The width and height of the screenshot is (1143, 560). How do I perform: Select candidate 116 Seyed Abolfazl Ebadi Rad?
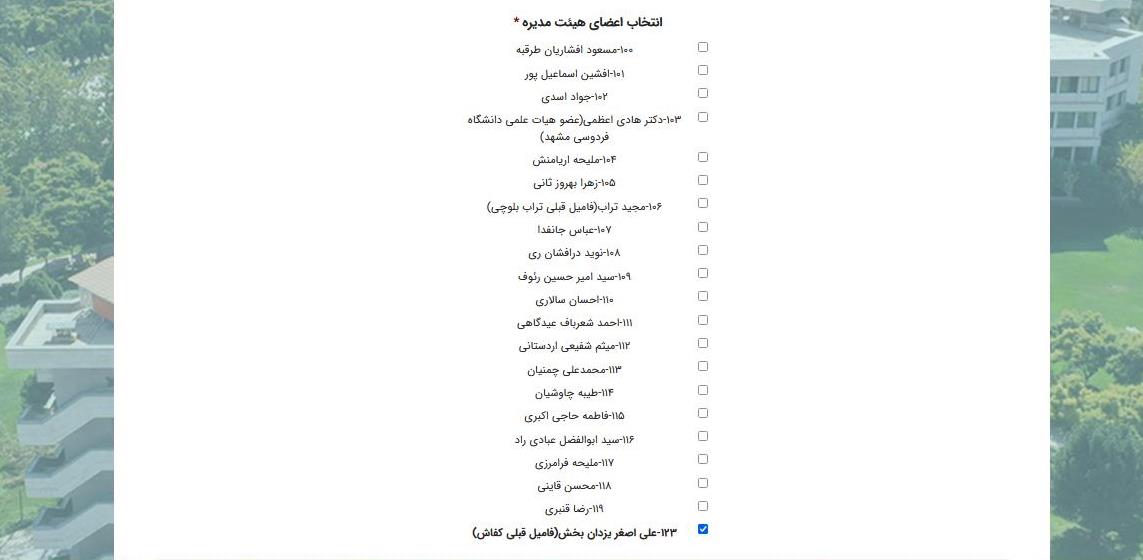[x=703, y=436]
